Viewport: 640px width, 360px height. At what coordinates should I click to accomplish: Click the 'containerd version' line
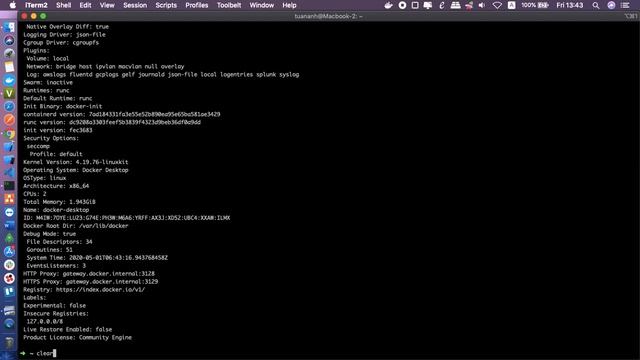click(x=122, y=114)
